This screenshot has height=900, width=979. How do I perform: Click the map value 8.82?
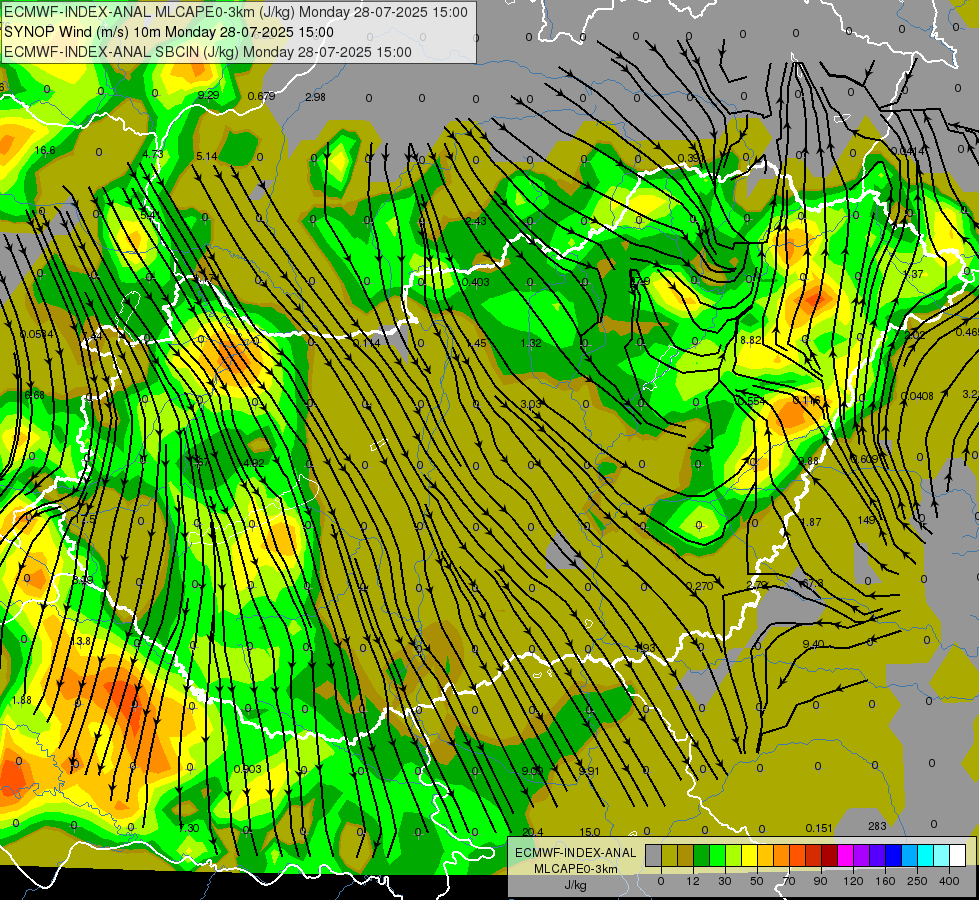[x=750, y=340]
